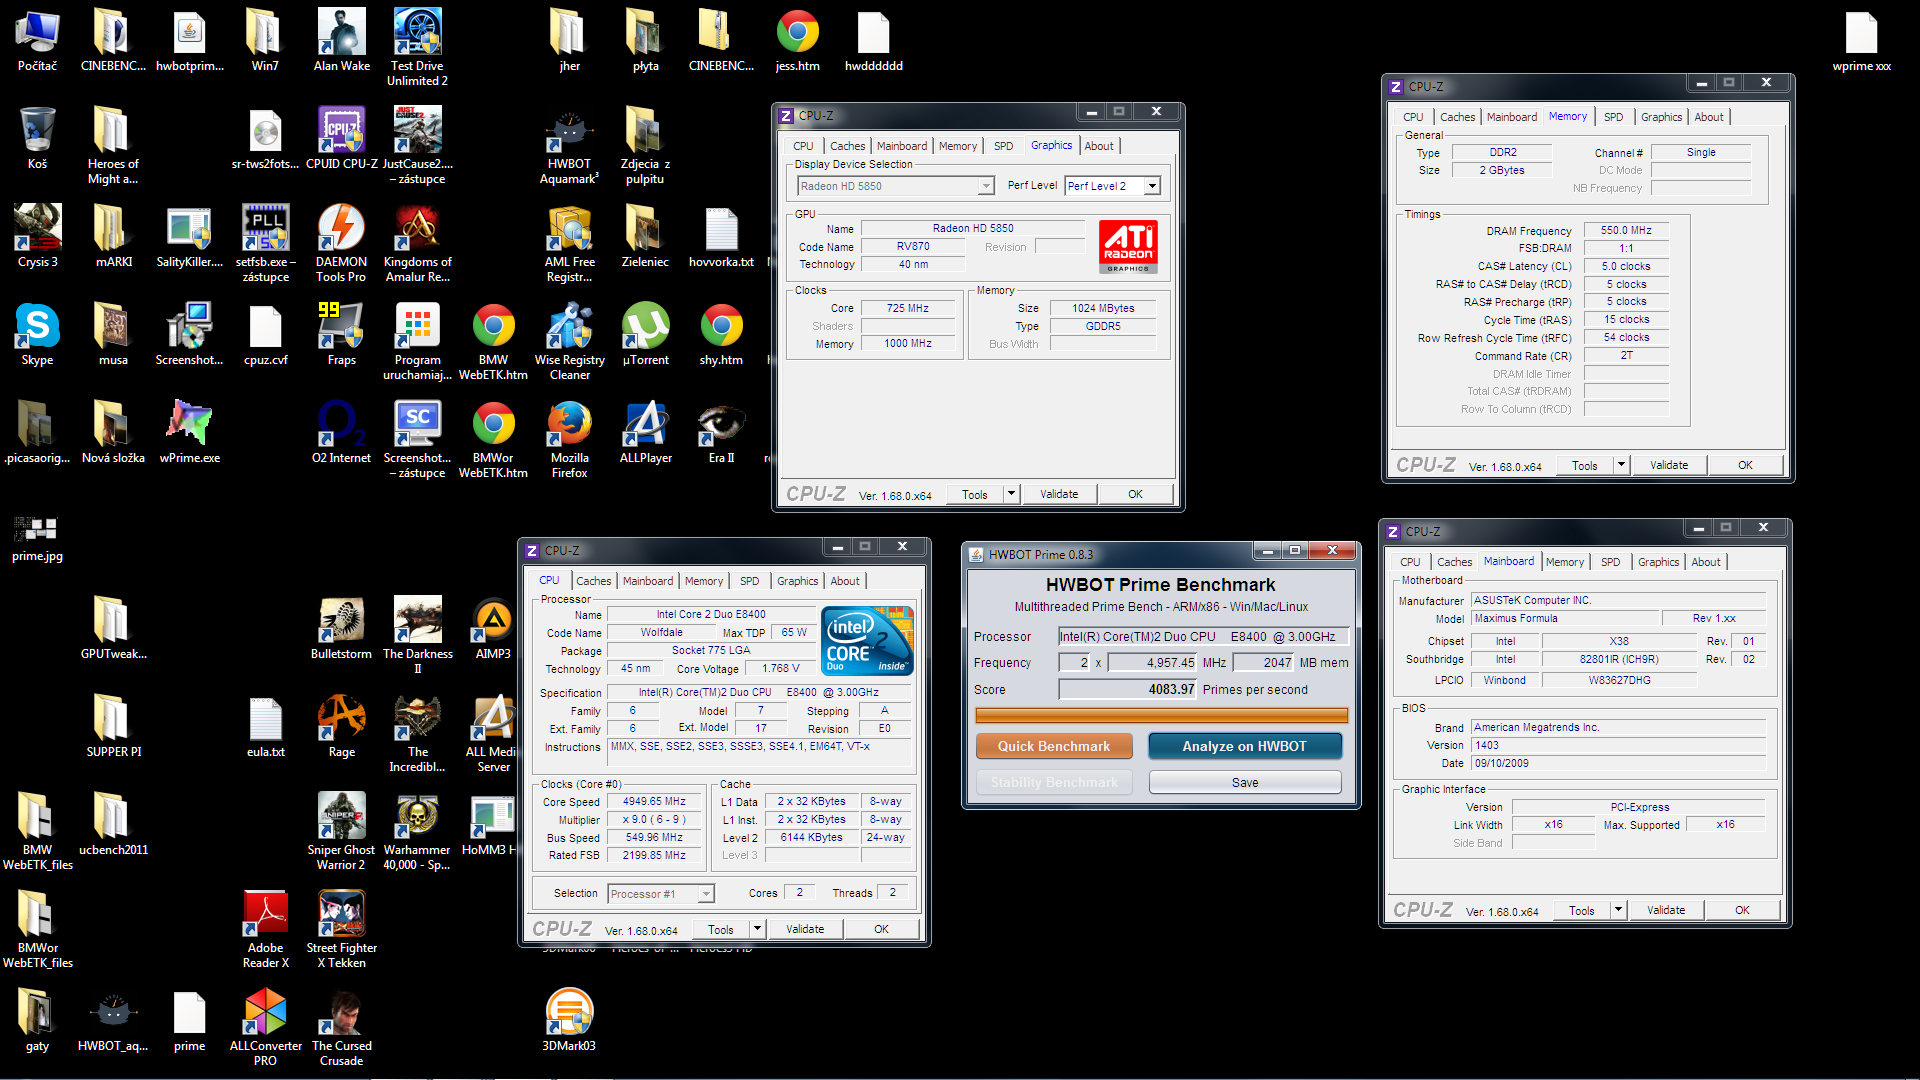Launch setfsb.exe shortcut icon
The image size is (1920, 1080).
265,243
